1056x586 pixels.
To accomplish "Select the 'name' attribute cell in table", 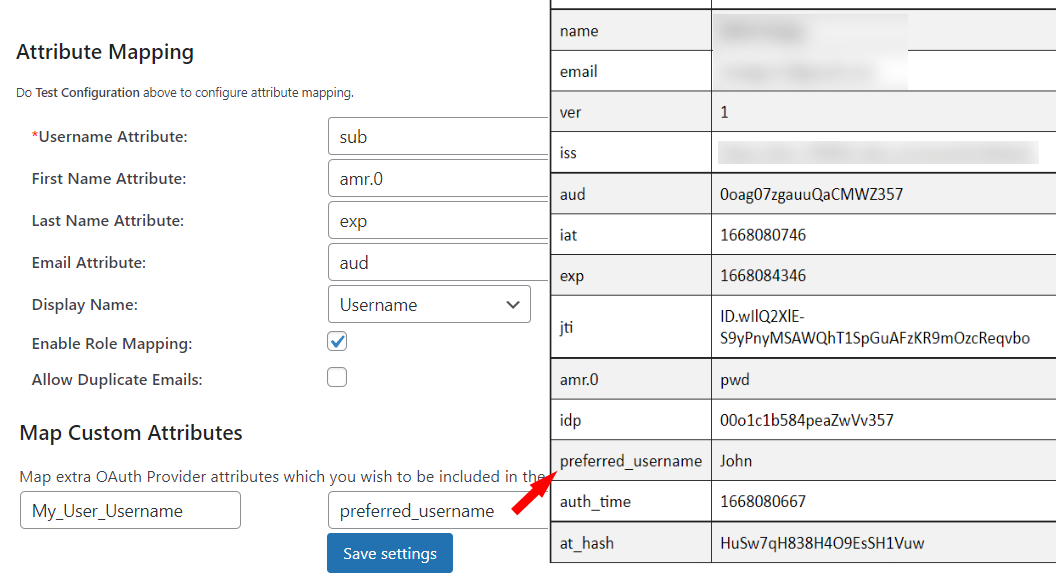I will point(631,30).
